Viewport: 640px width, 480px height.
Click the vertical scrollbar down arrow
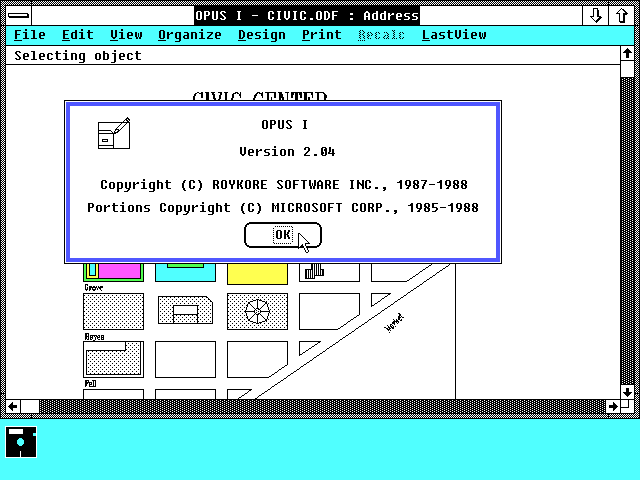tap(627, 392)
